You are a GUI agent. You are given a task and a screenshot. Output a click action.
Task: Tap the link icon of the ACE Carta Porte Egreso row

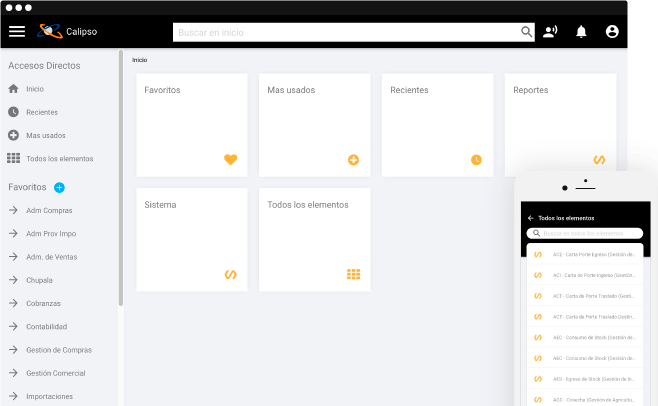(538, 254)
